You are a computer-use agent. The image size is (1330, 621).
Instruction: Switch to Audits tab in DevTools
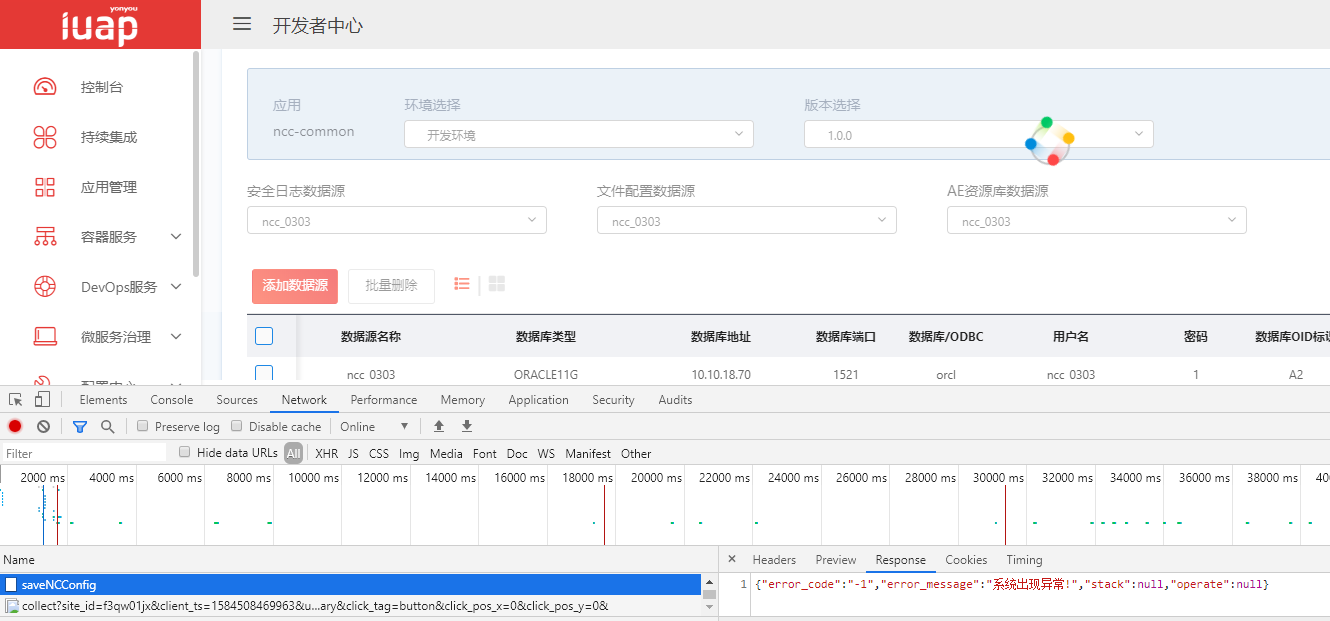[x=675, y=400]
